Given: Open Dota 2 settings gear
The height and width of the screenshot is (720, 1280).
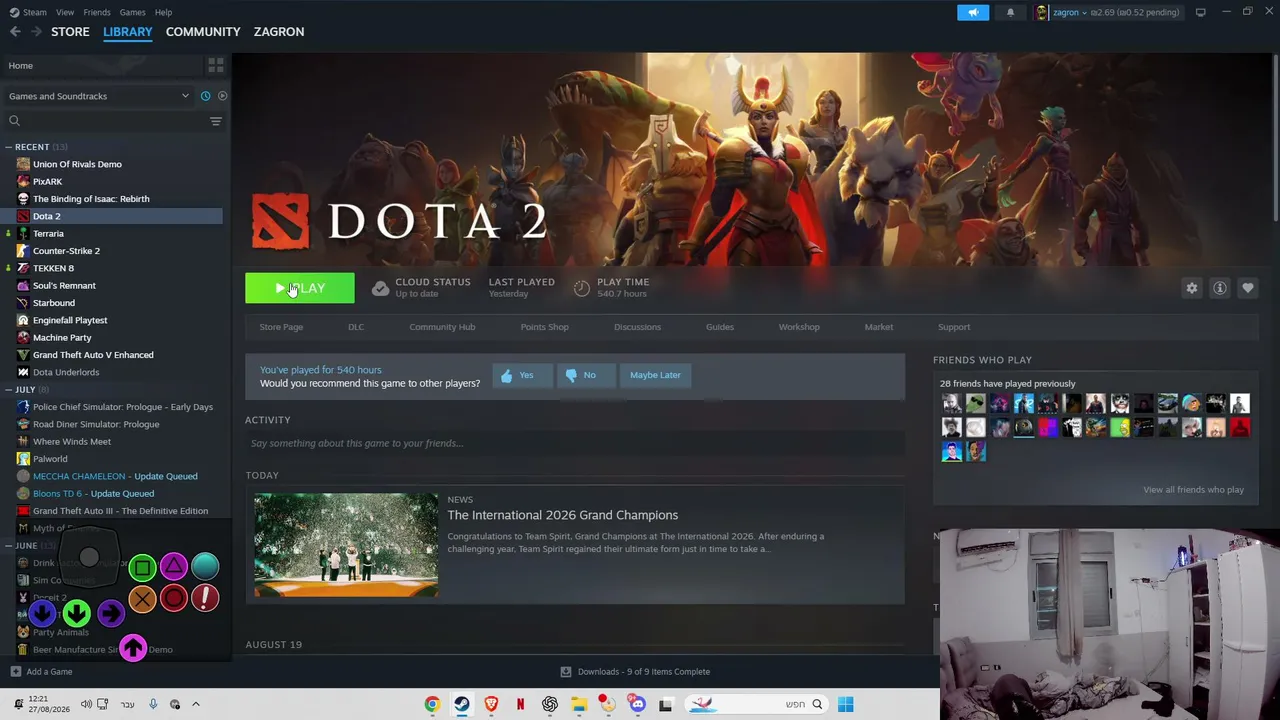Looking at the screenshot, I should [x=1191, y=288].
